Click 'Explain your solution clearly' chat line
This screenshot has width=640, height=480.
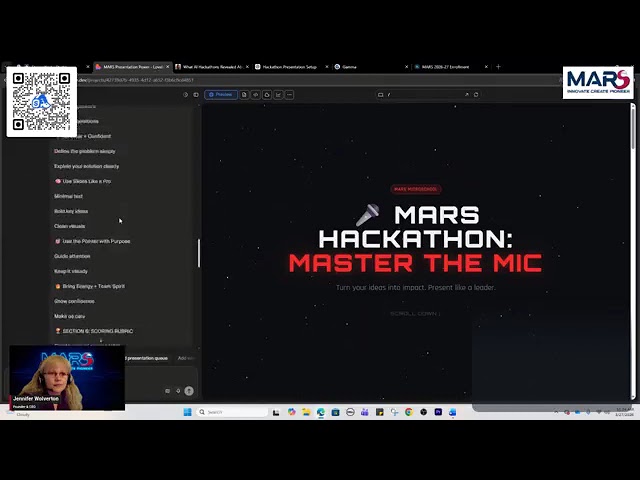[87, 167]
